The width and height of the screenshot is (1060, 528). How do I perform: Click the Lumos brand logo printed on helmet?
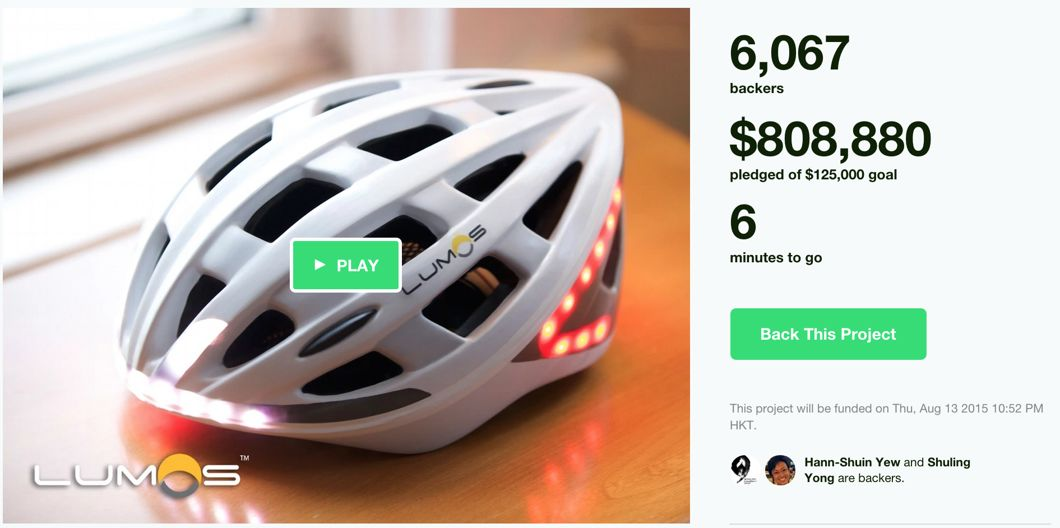(445, 260)
